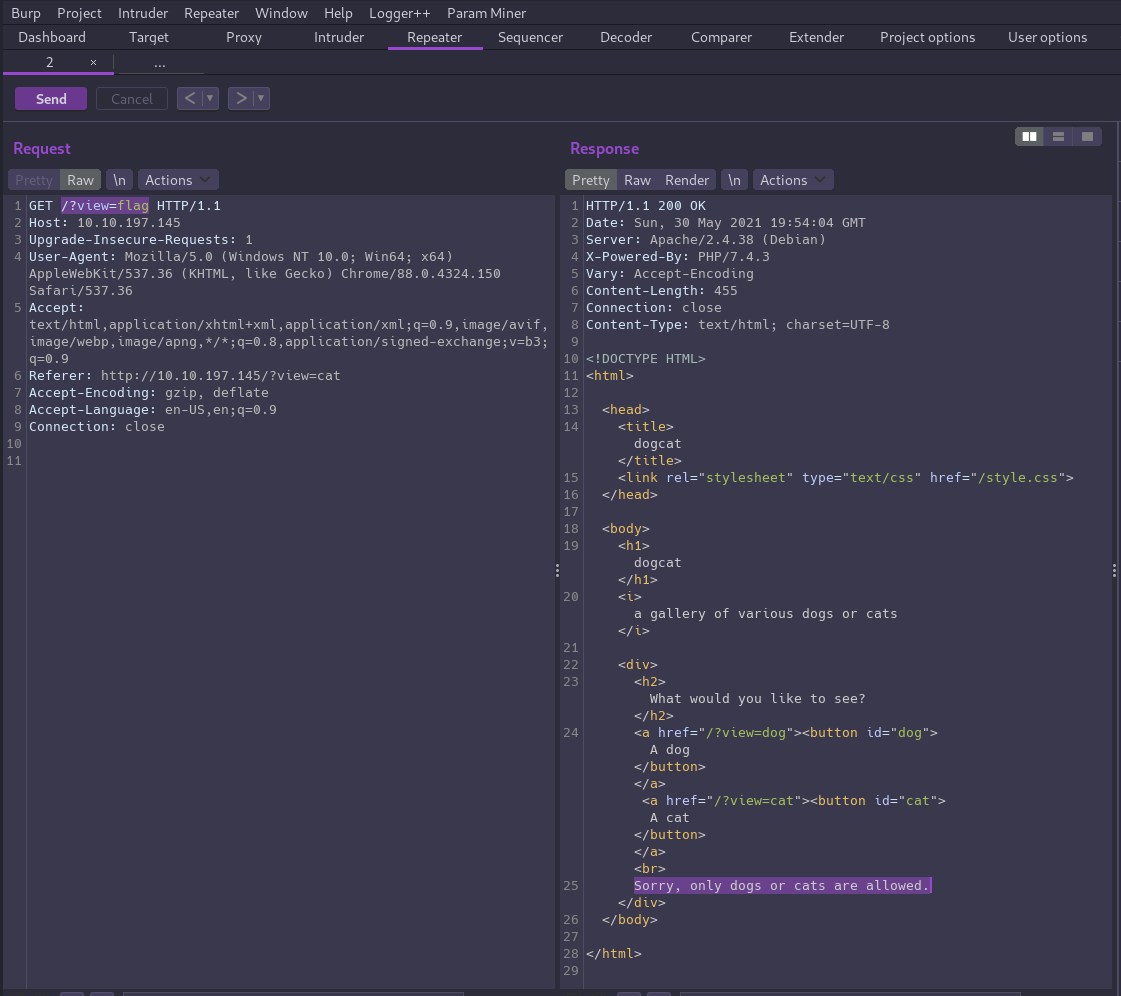This screenshot has height=996, width=1121.
Task: Send the request
Action: tap(51, 99)
